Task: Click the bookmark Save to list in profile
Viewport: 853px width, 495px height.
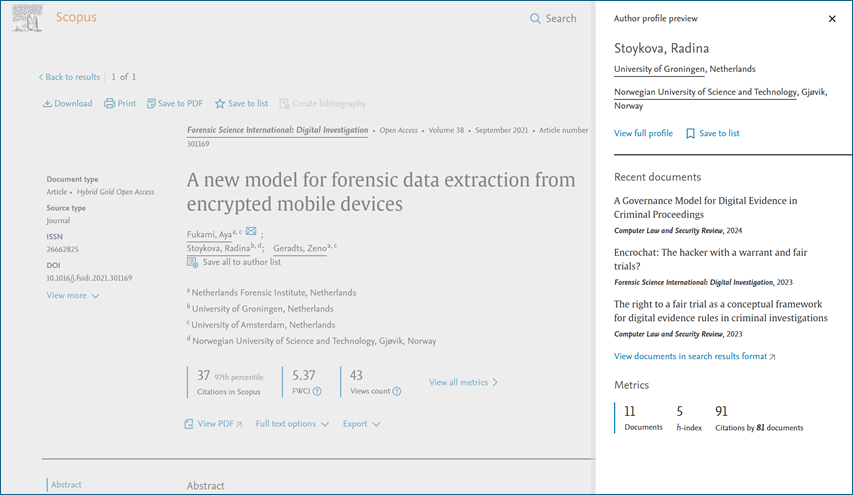Action: [690, 134]
